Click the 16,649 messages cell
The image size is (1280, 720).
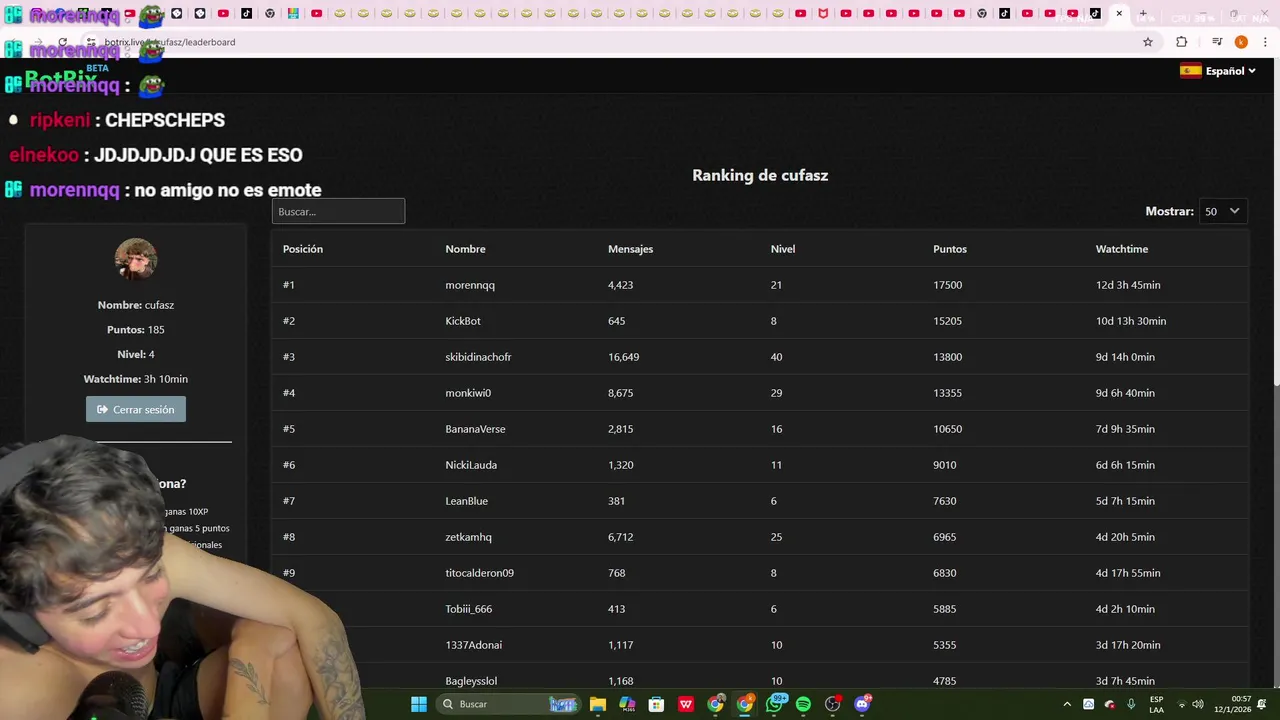[x=623, y=357]
